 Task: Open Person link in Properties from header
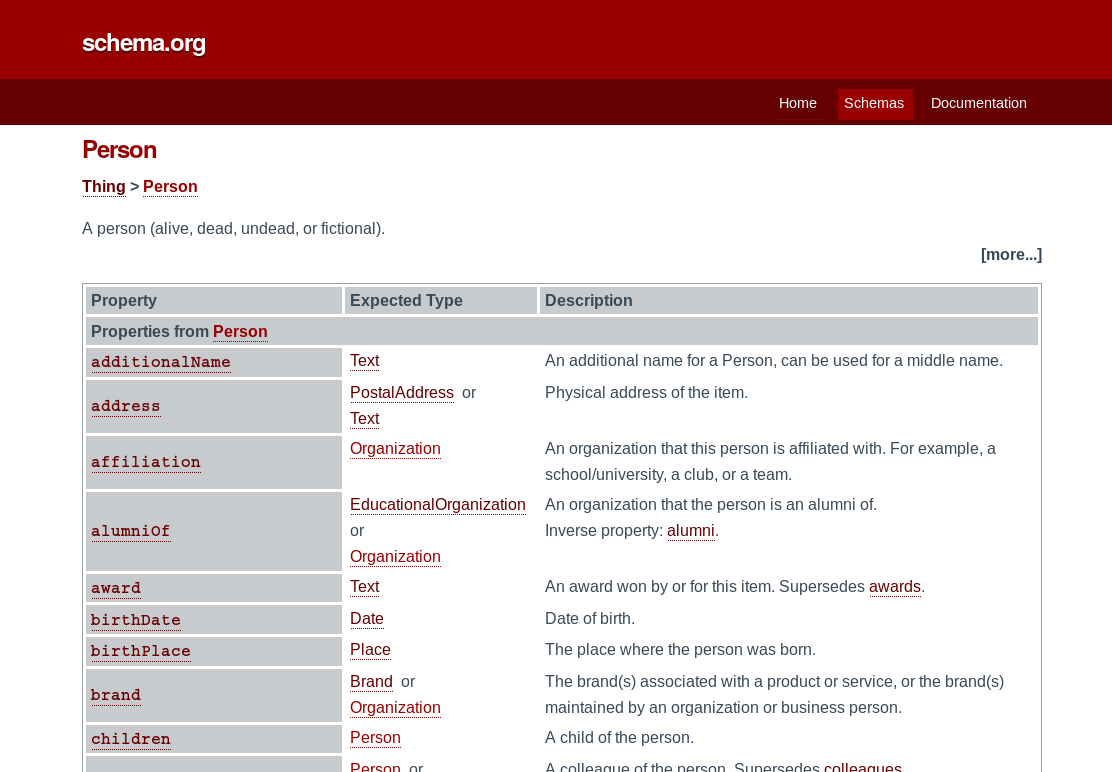click(x=240, y=332)
